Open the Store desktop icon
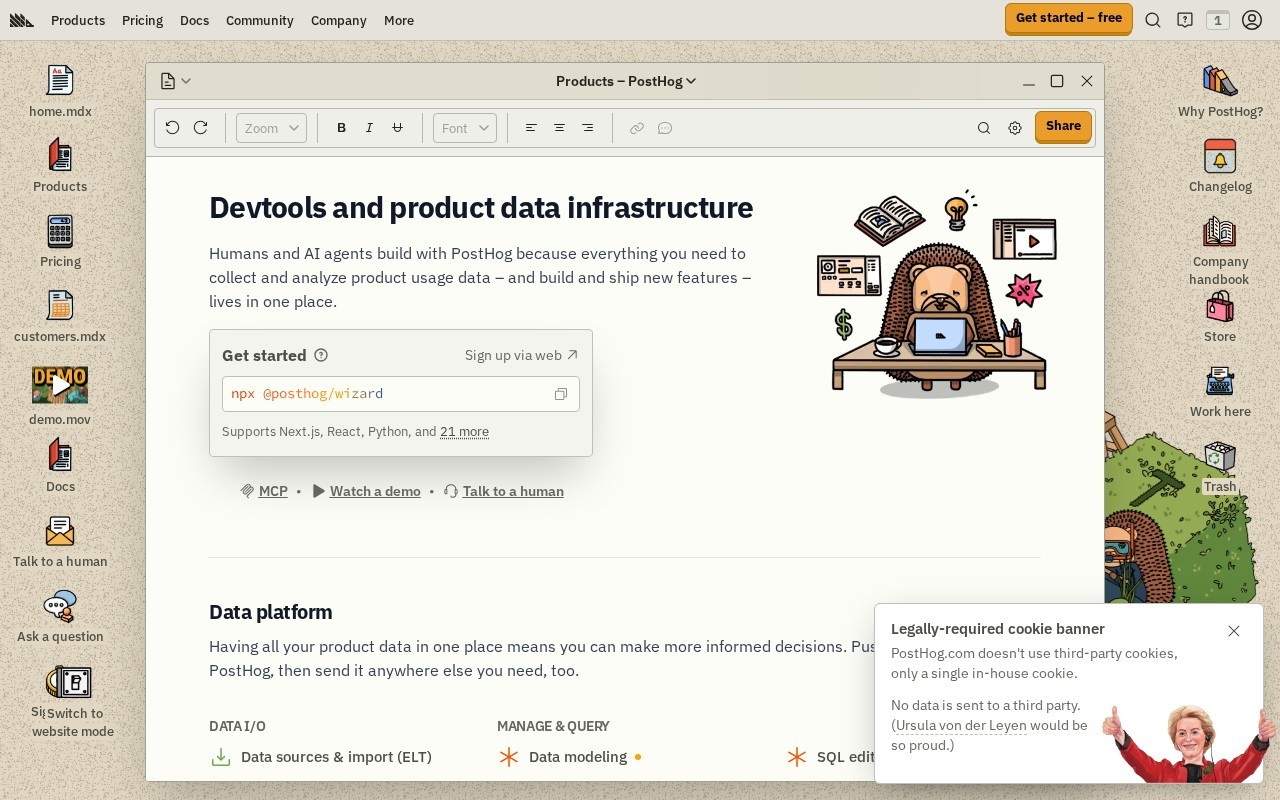Viewport: 1280px width, 800px height. [1220, 316]
